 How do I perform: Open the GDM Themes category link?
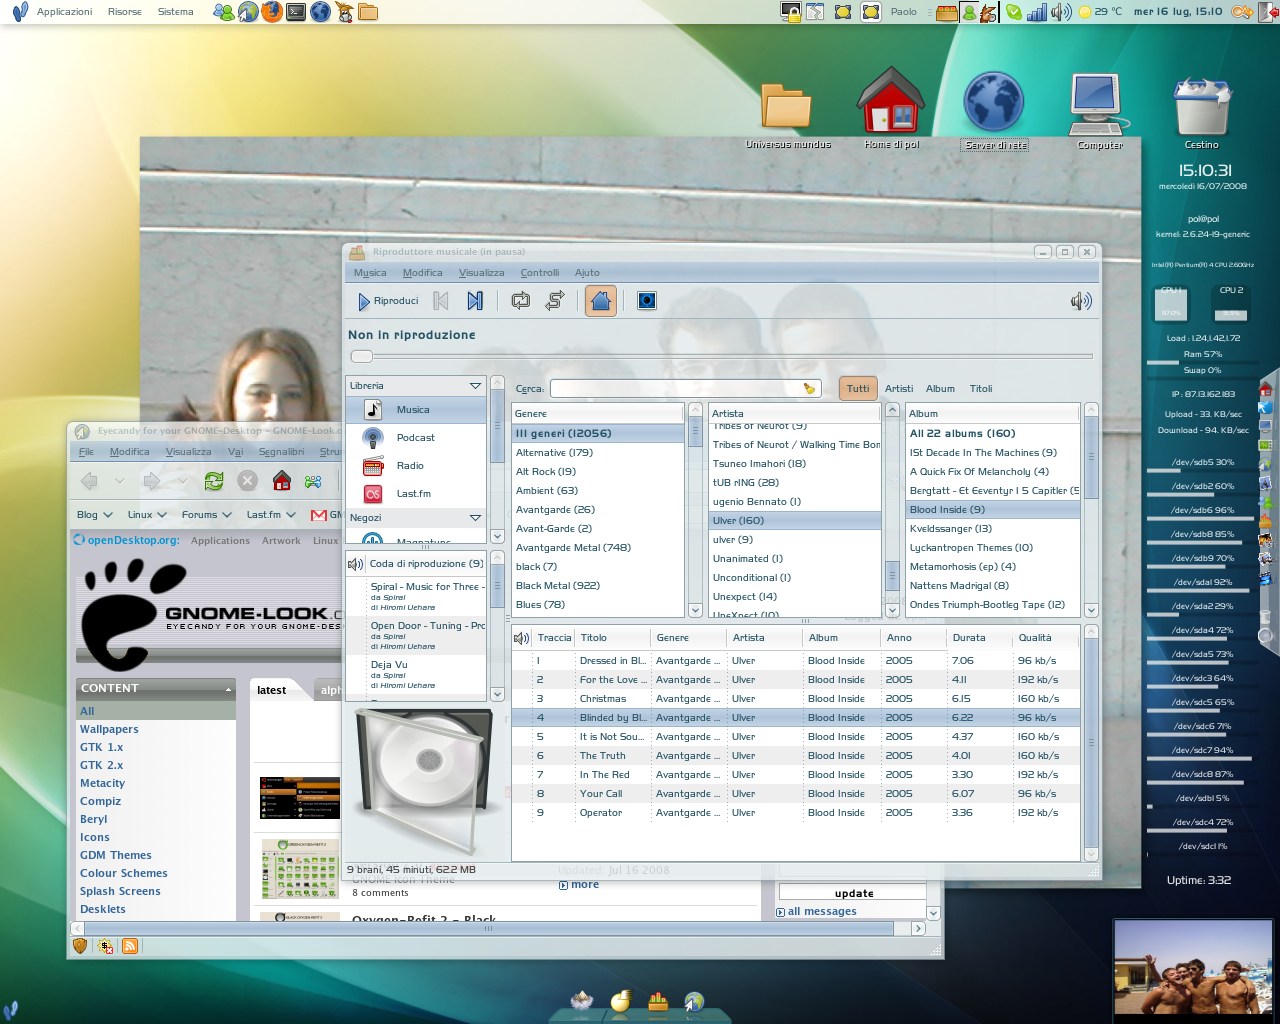coord(116,855)
